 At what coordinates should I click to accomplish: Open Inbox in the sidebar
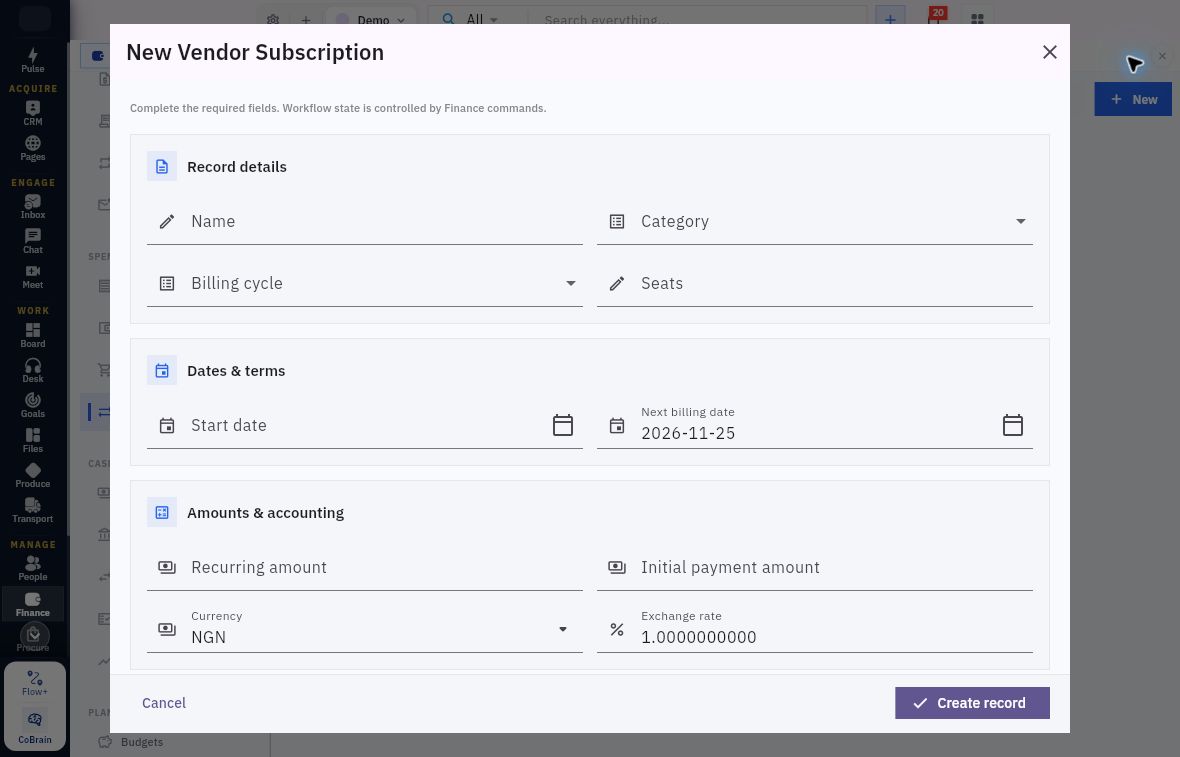point(32,206)
